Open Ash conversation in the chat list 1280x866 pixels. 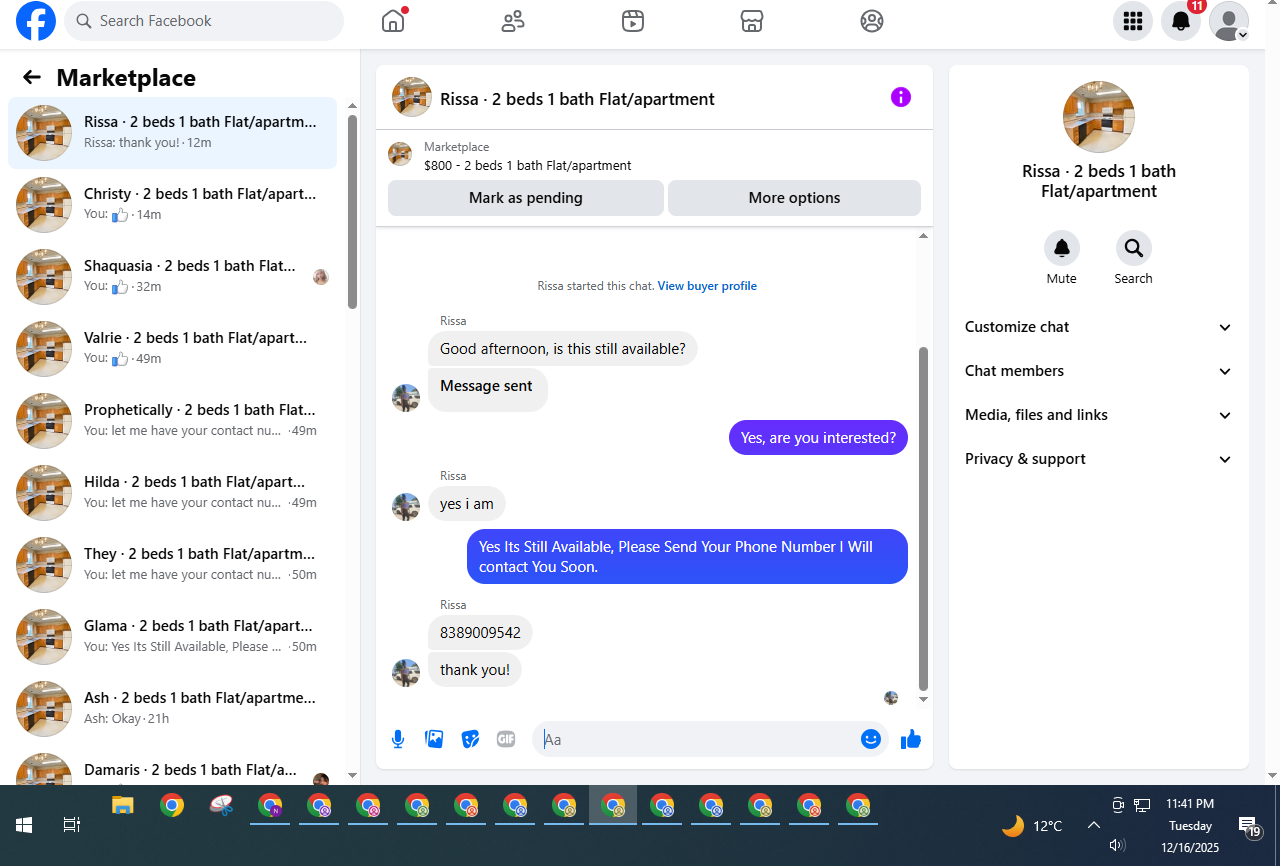coord(172,709)
